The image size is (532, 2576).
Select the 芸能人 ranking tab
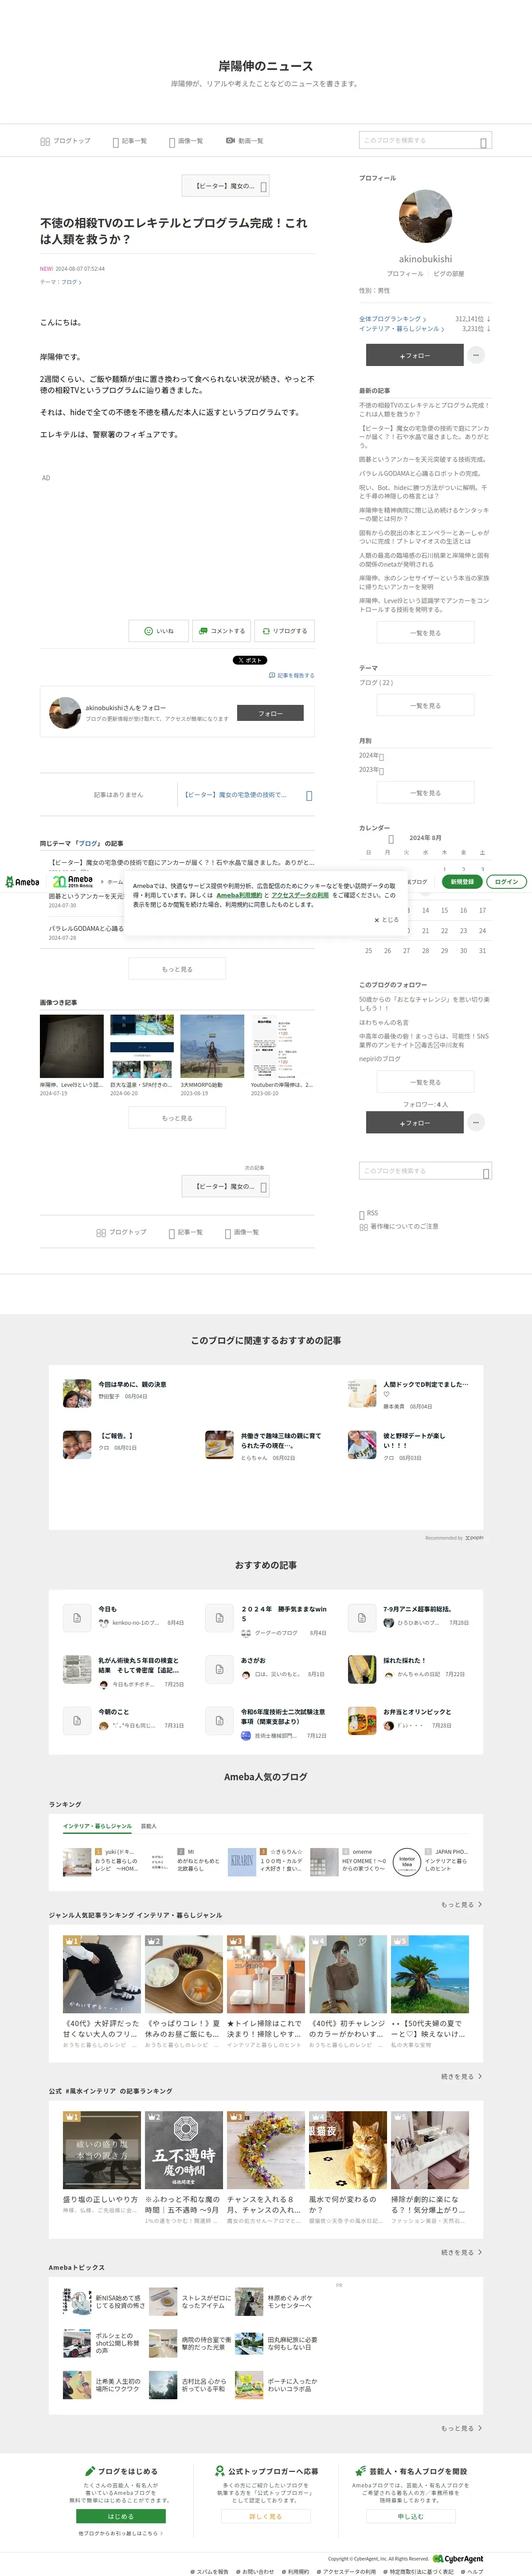[148, 1826]
